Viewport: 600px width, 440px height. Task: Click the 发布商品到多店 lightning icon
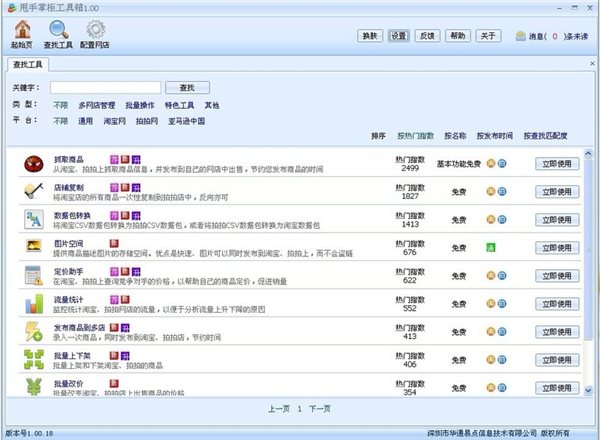pyautogui.click(x=34, y=331)
